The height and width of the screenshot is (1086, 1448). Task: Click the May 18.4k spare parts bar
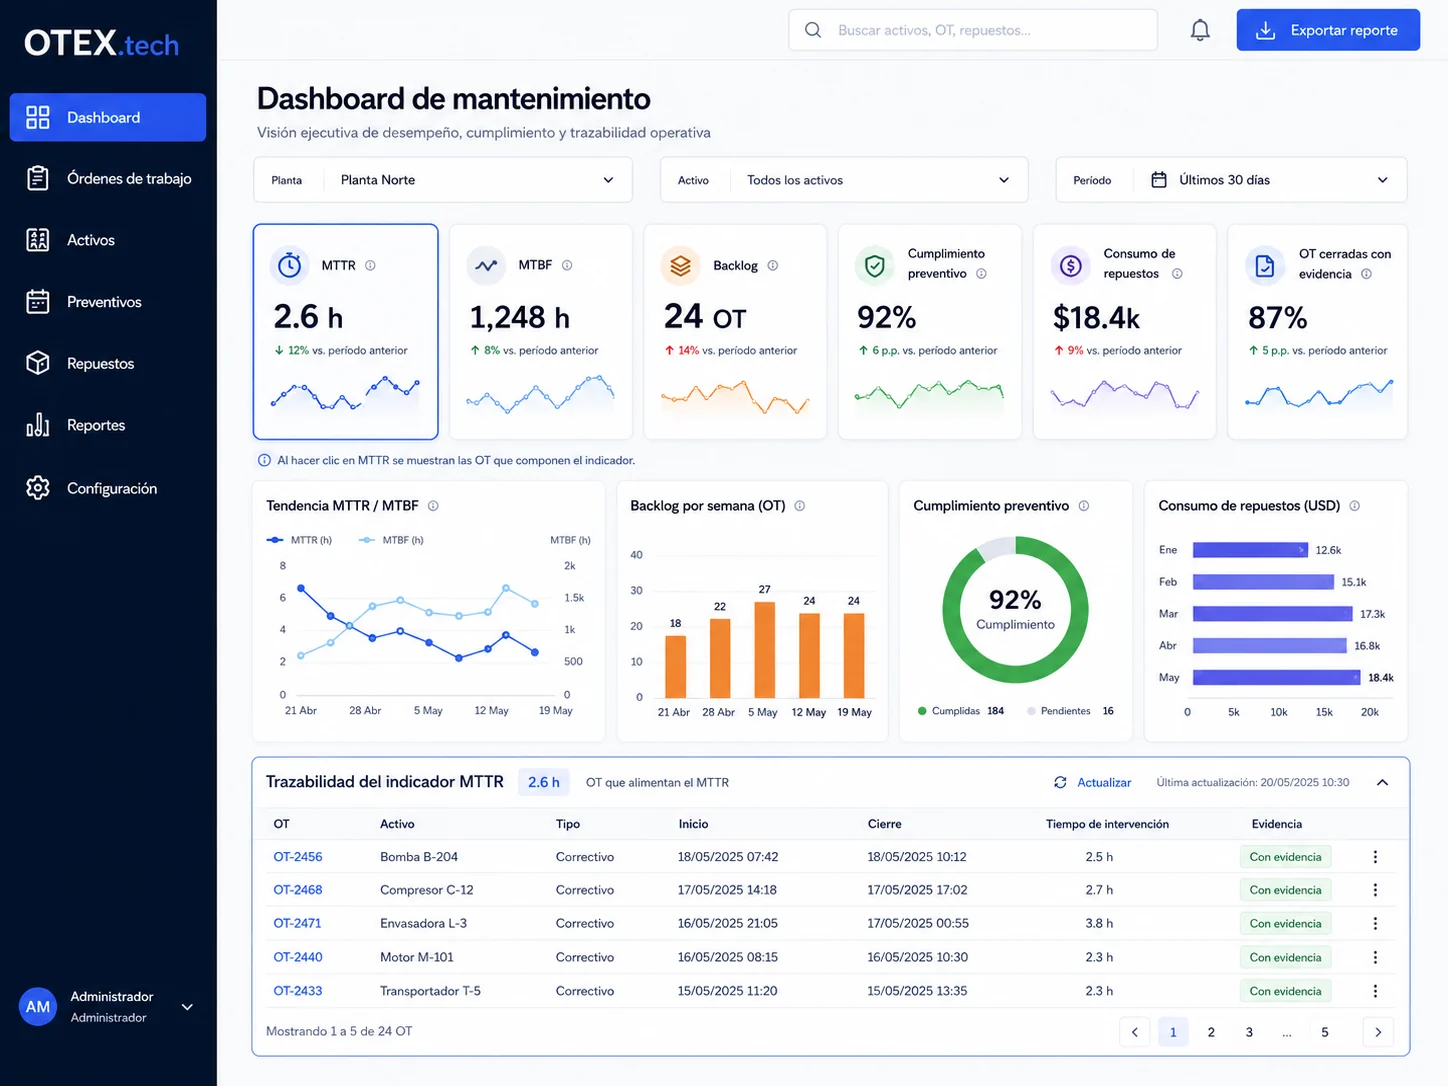pos(1276,678)
